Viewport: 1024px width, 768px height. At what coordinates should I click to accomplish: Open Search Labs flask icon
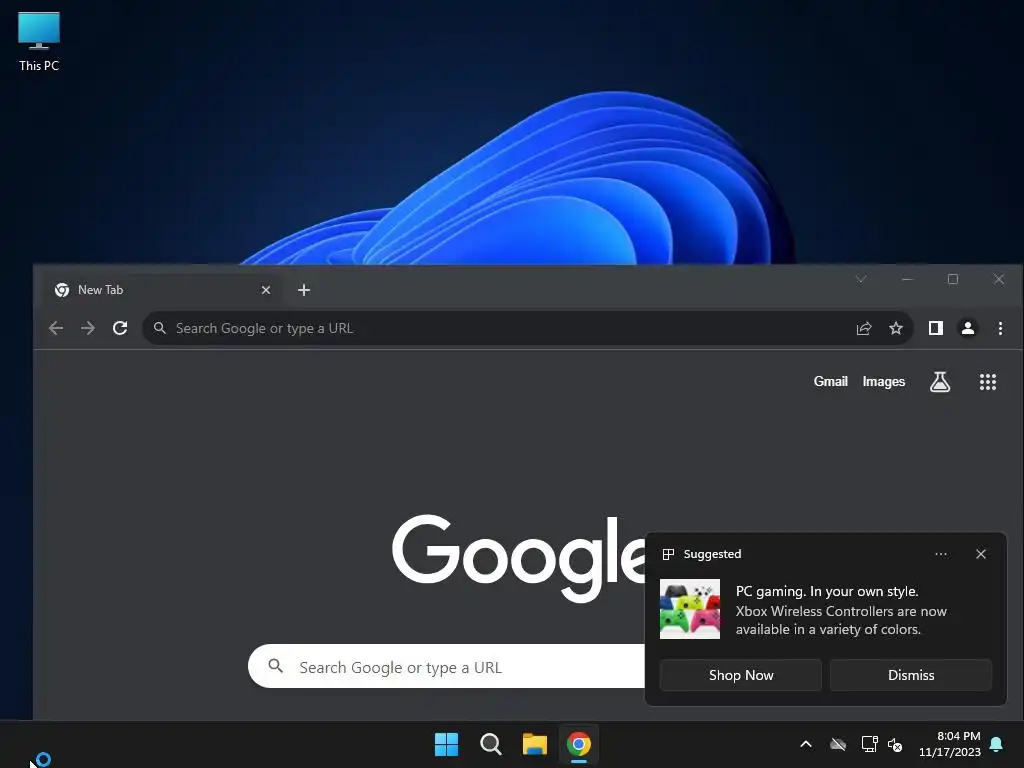tap(940, 381)
